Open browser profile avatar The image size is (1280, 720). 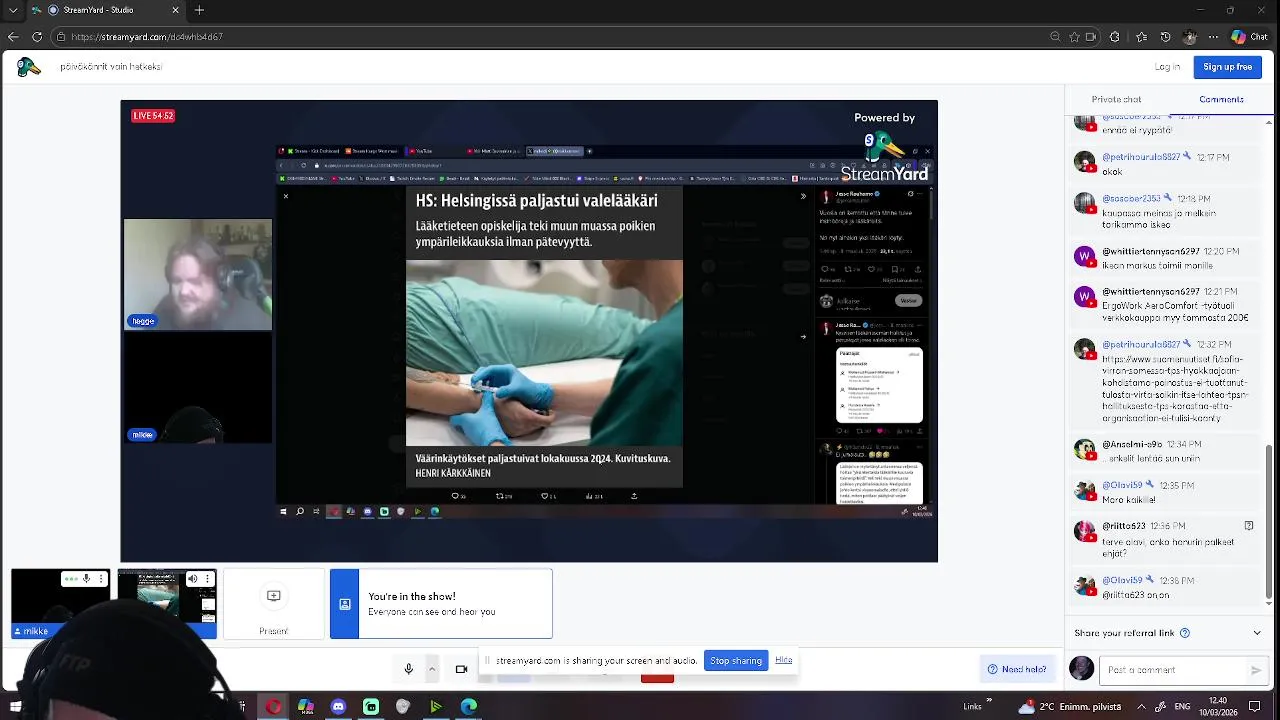(1188, 37)
